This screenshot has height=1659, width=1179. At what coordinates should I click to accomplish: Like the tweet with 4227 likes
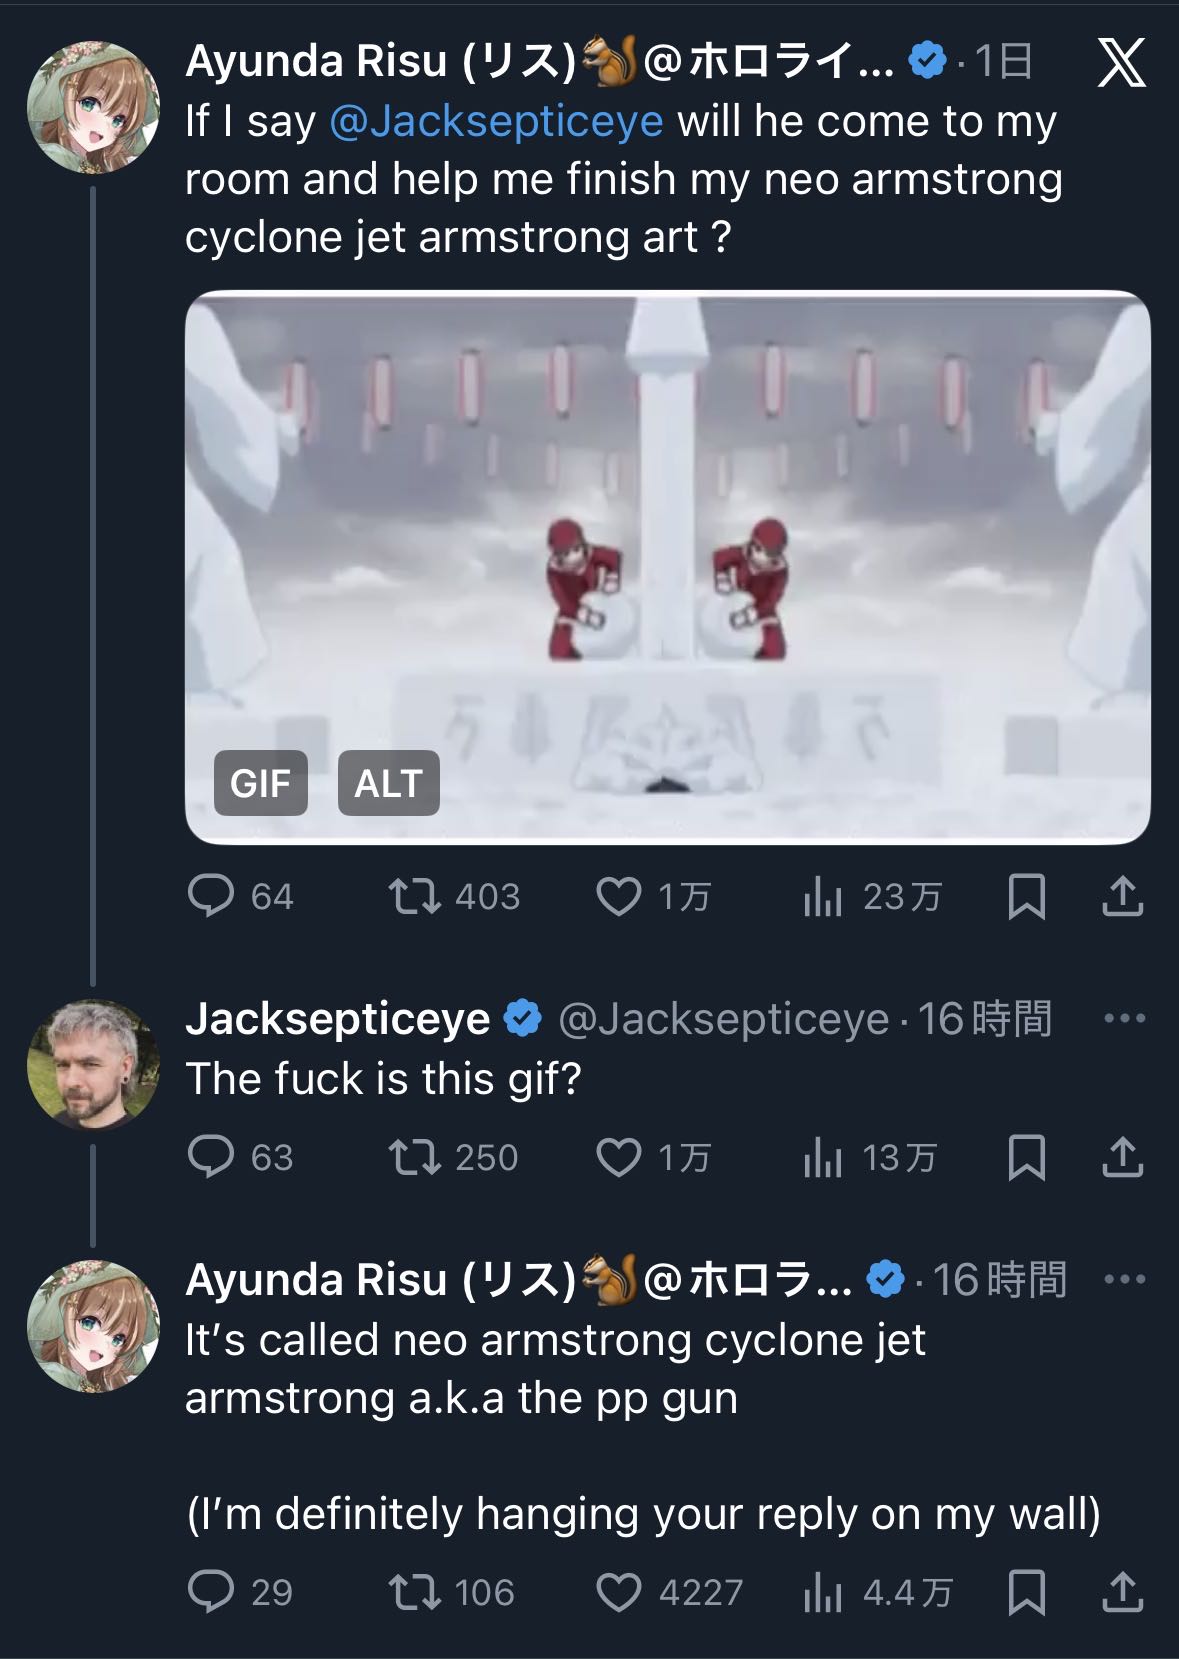tap(619, 1592)
